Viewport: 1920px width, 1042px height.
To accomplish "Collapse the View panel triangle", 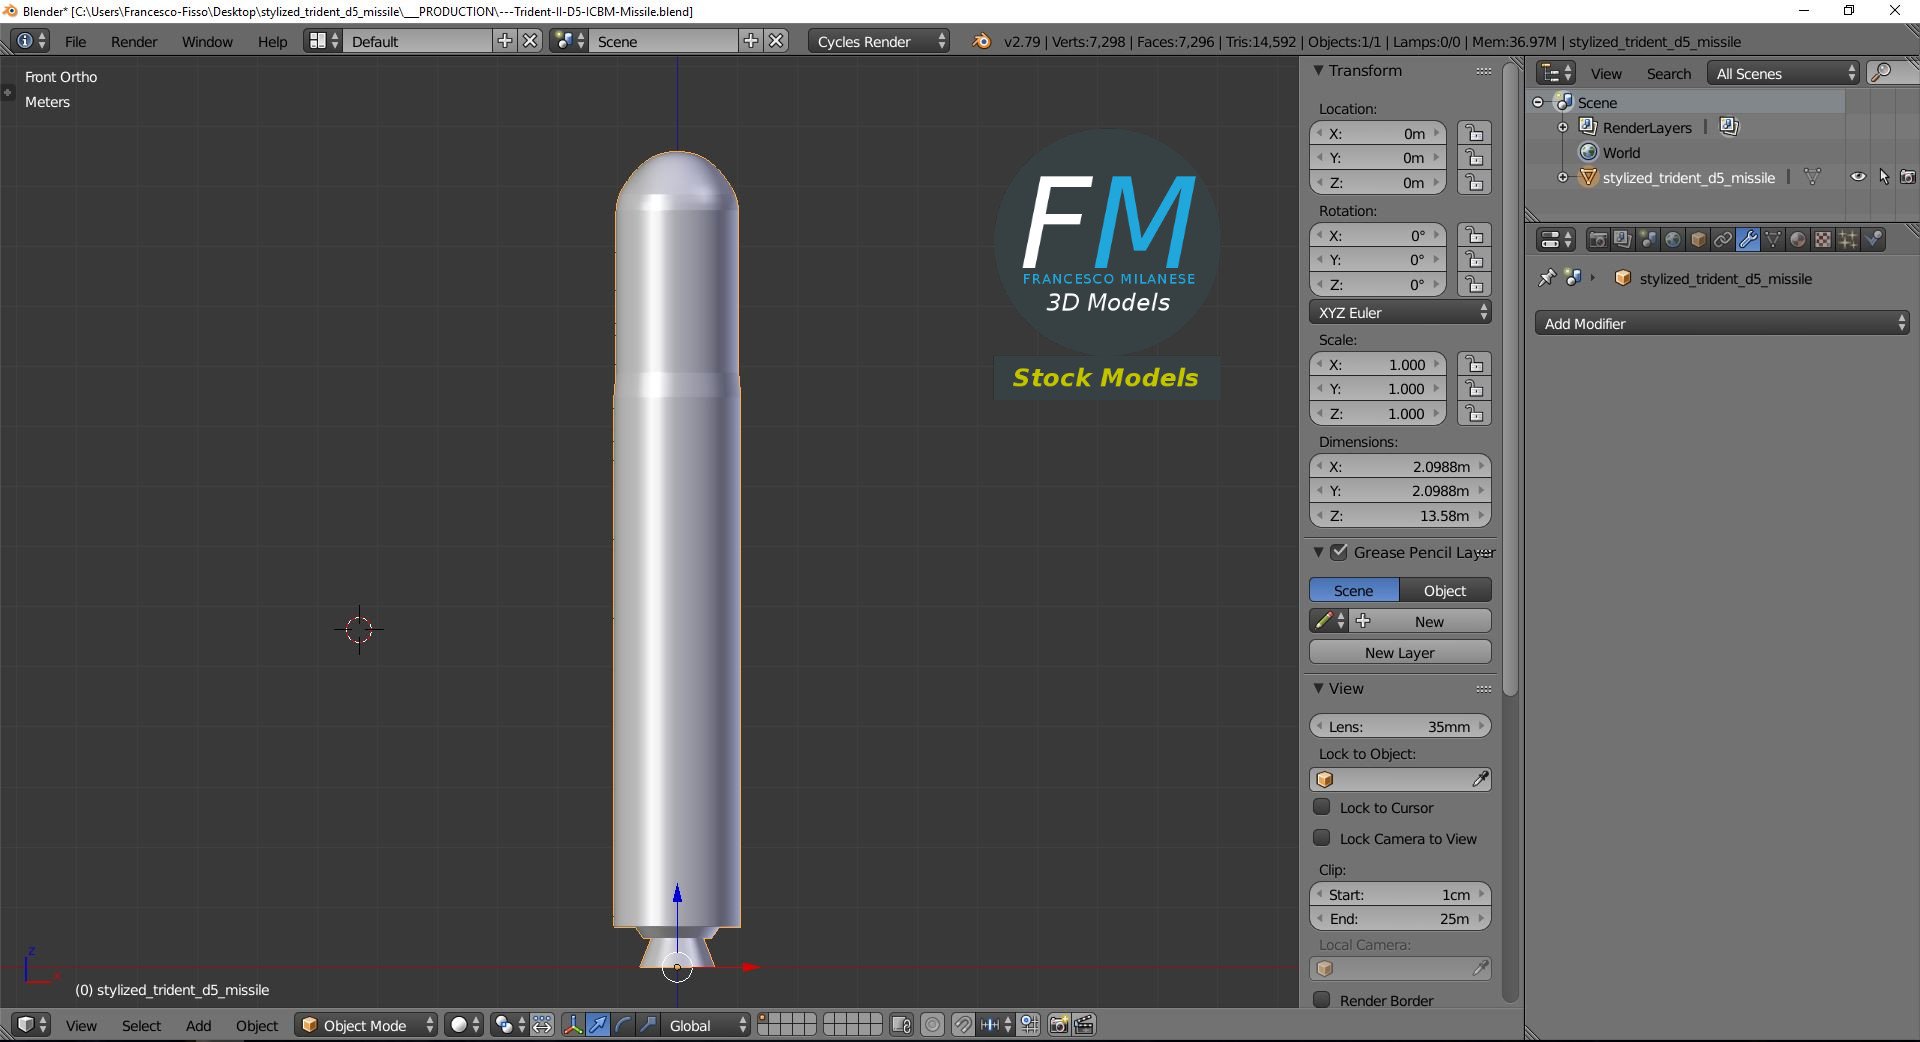I will (1319, 688).
